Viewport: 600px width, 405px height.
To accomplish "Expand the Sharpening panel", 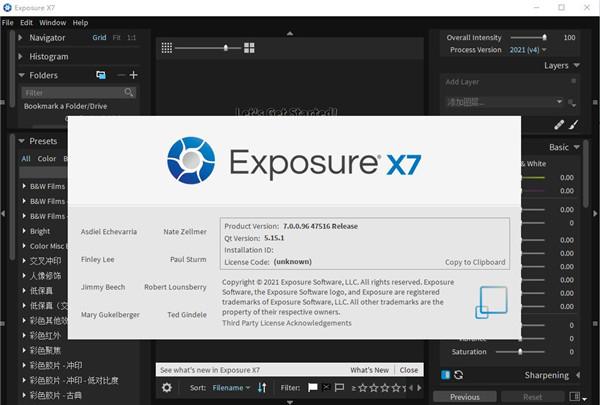I will point(578,375).
